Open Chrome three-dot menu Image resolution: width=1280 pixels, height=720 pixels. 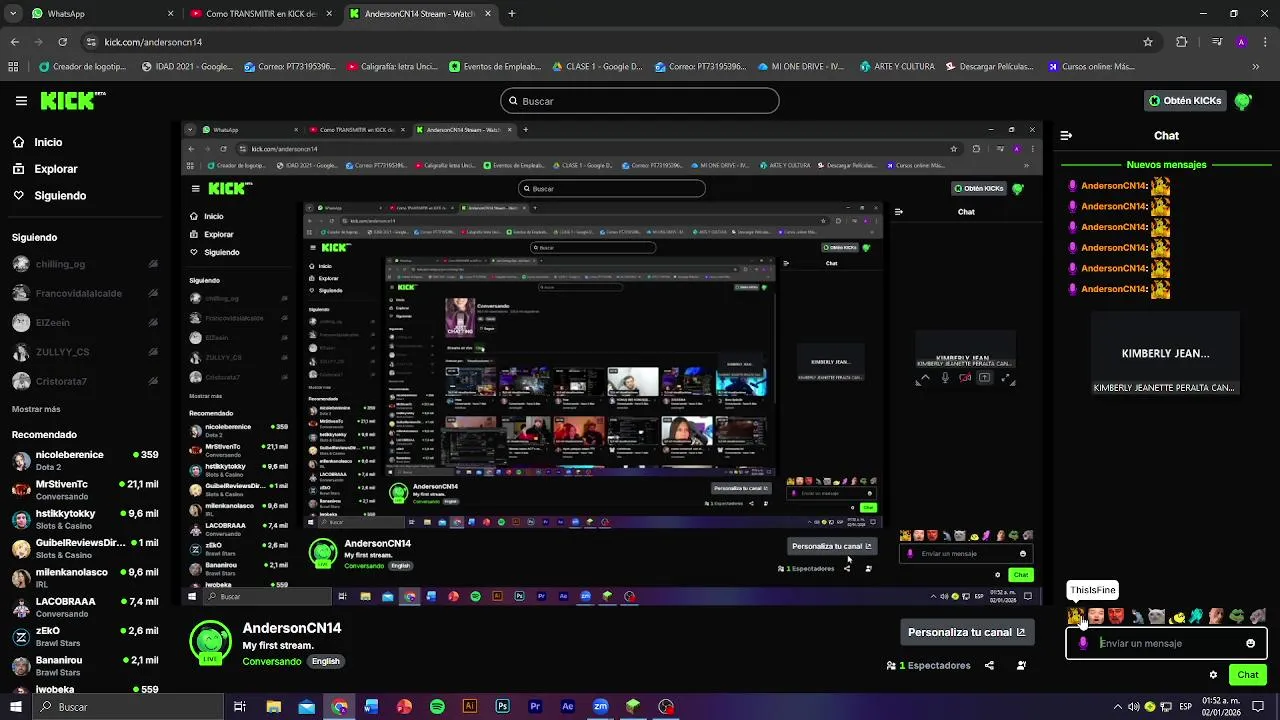(x=1264, y=42)
